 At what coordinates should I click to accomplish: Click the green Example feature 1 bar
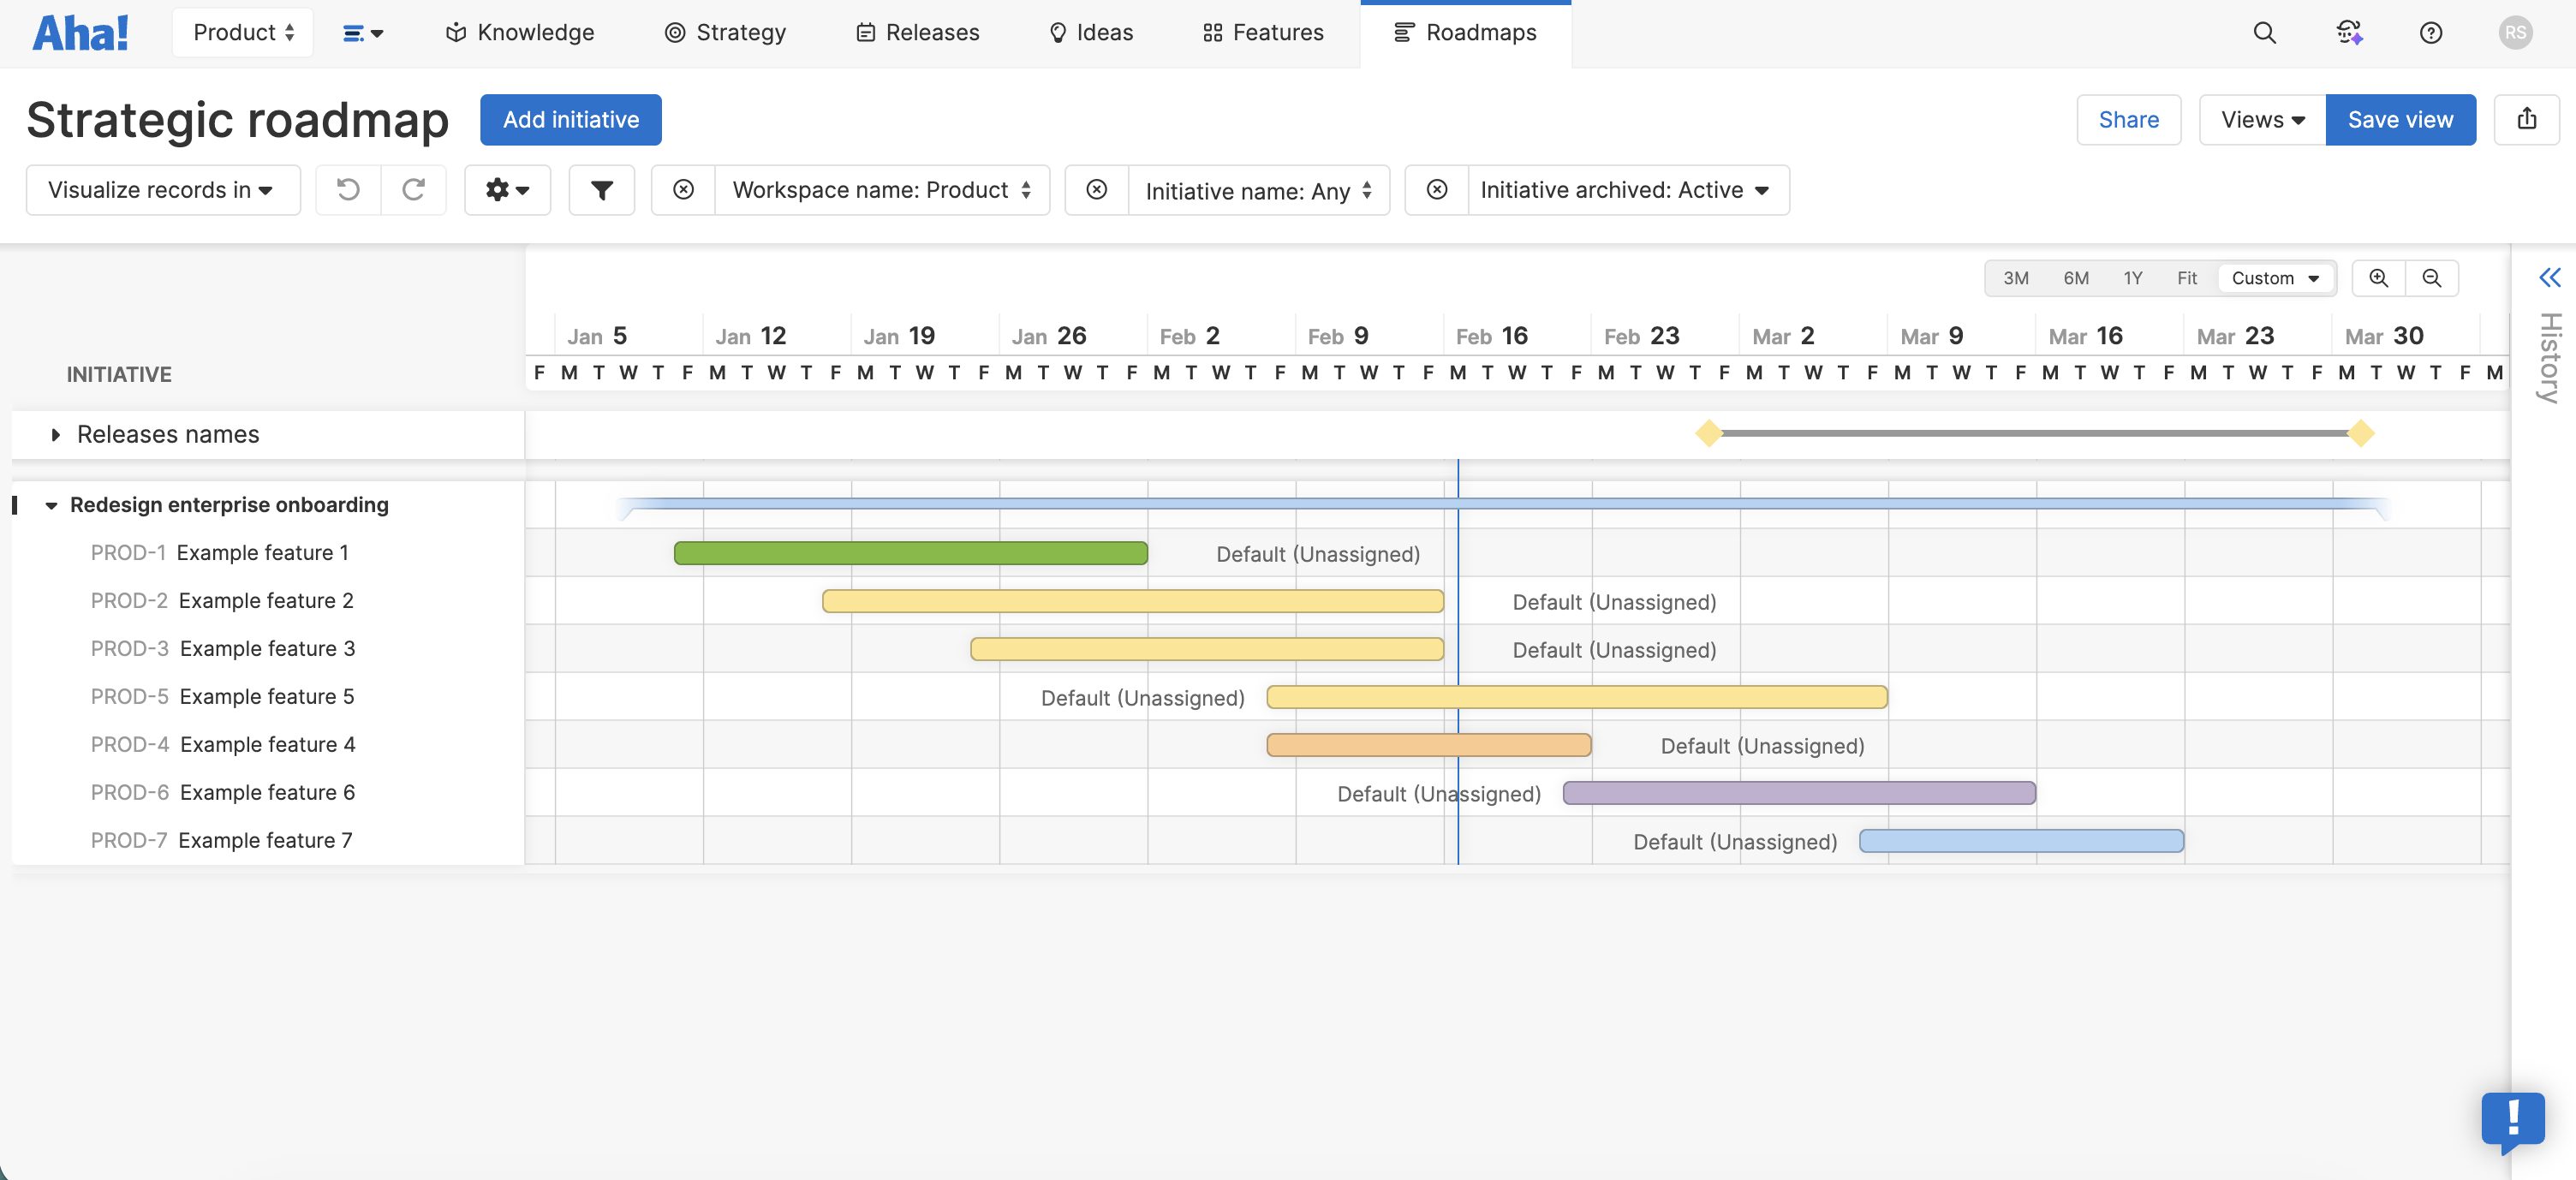[x=910, y=553]
